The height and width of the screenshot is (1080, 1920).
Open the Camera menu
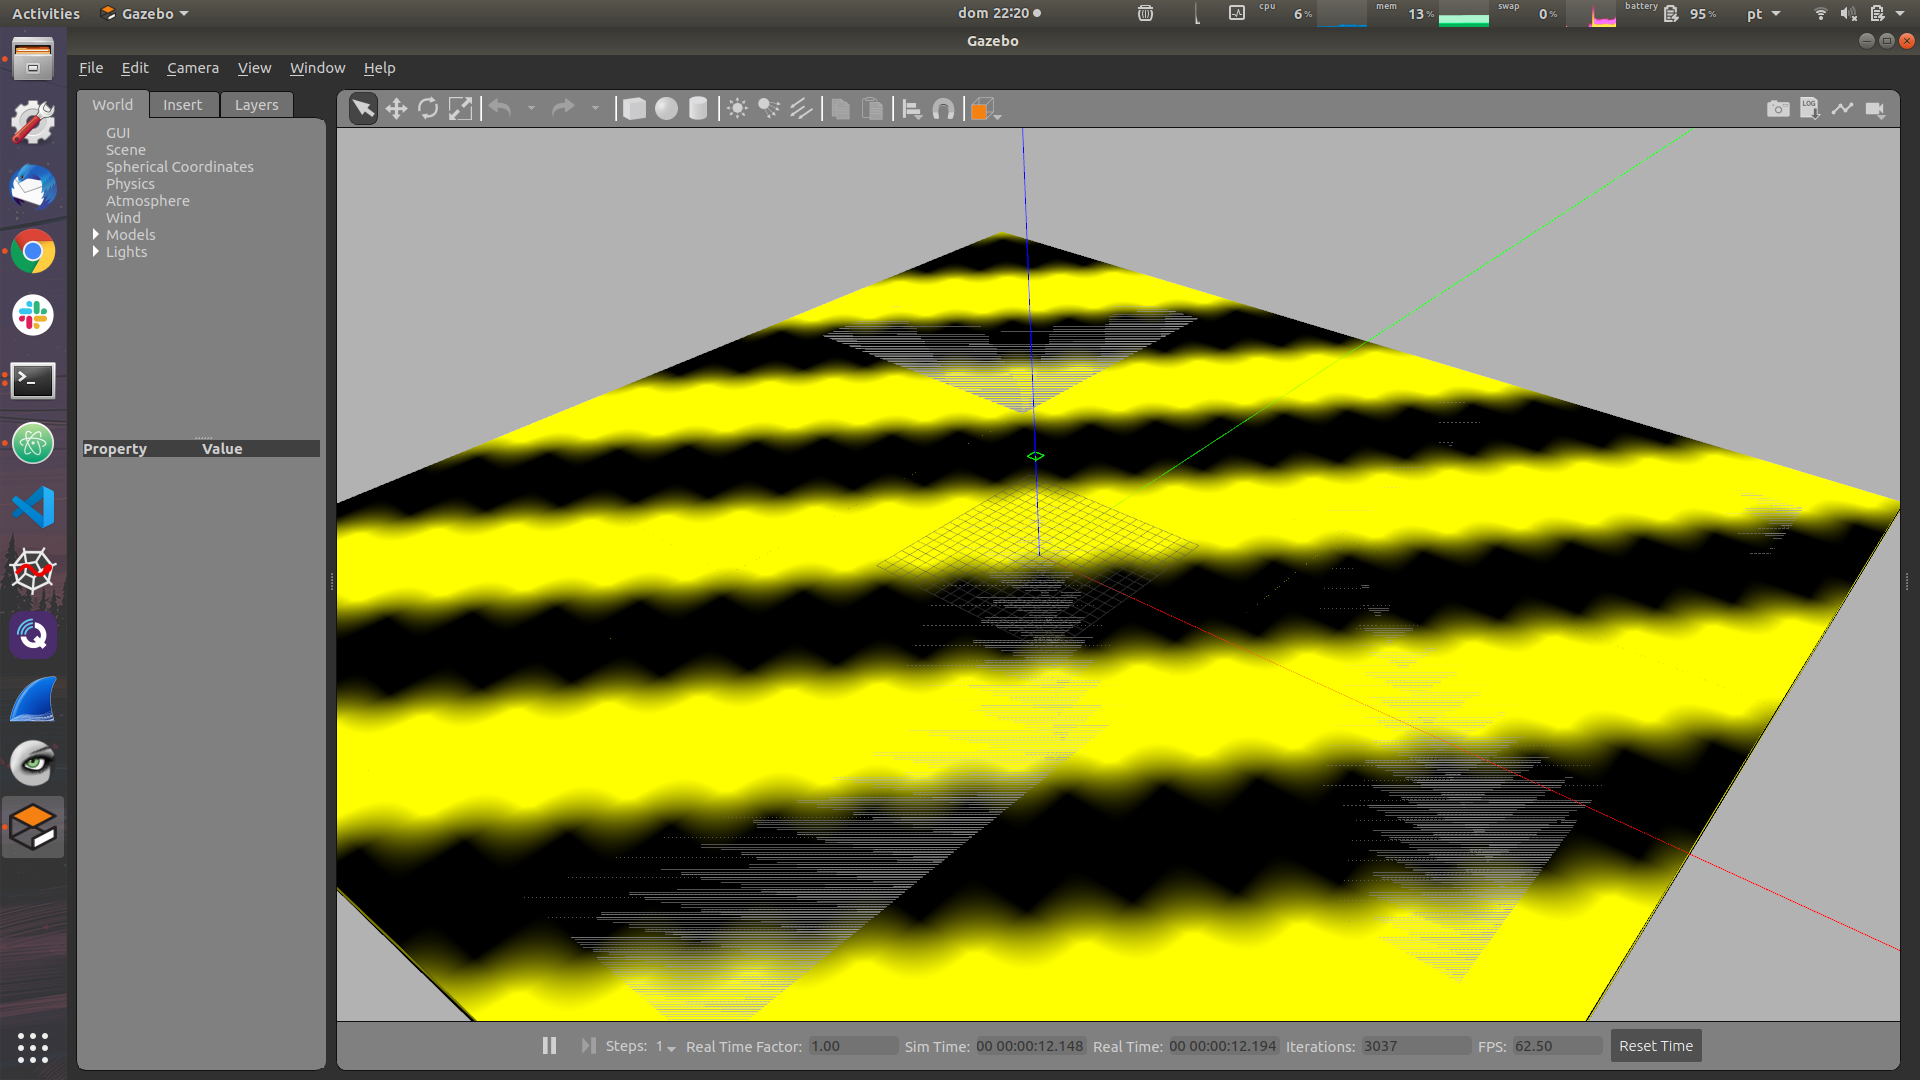(x=192, y=68)
